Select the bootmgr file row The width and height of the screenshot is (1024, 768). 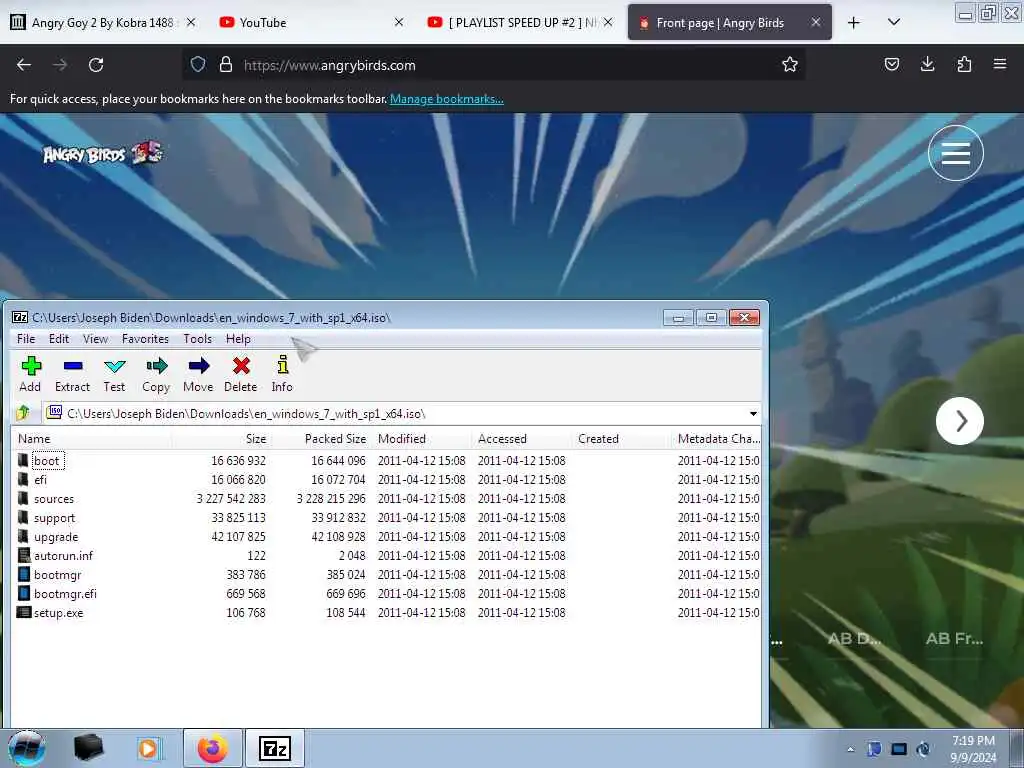(x=387, y=575)
